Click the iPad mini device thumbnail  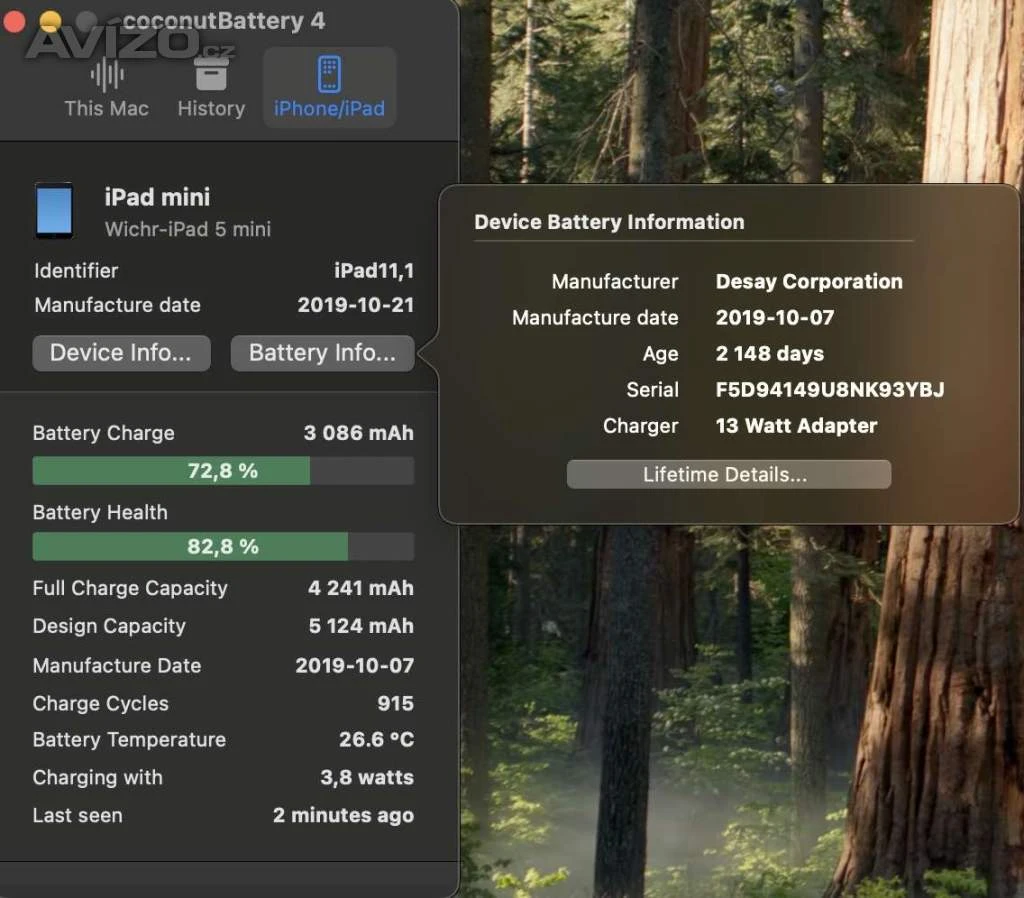[x=54, y=210]
